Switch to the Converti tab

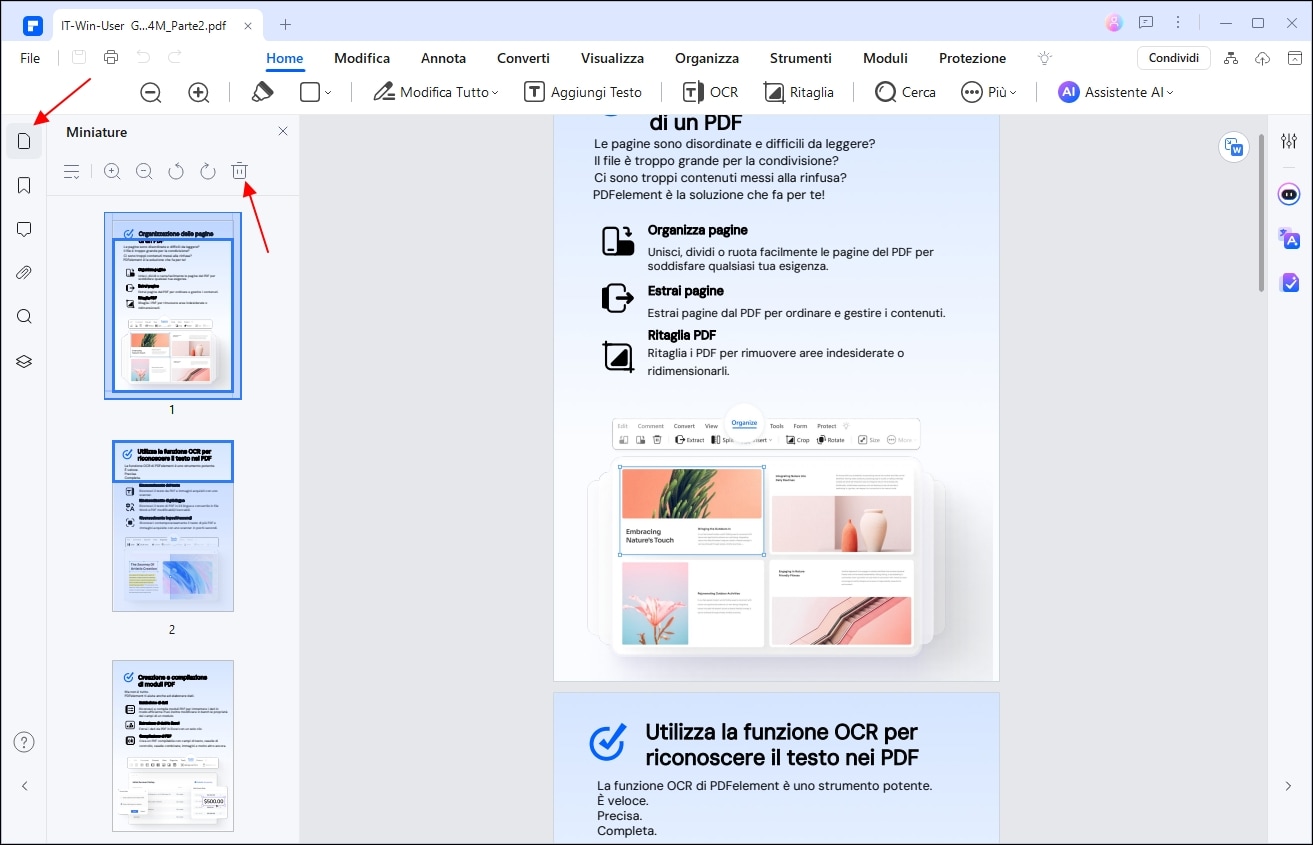523,58
